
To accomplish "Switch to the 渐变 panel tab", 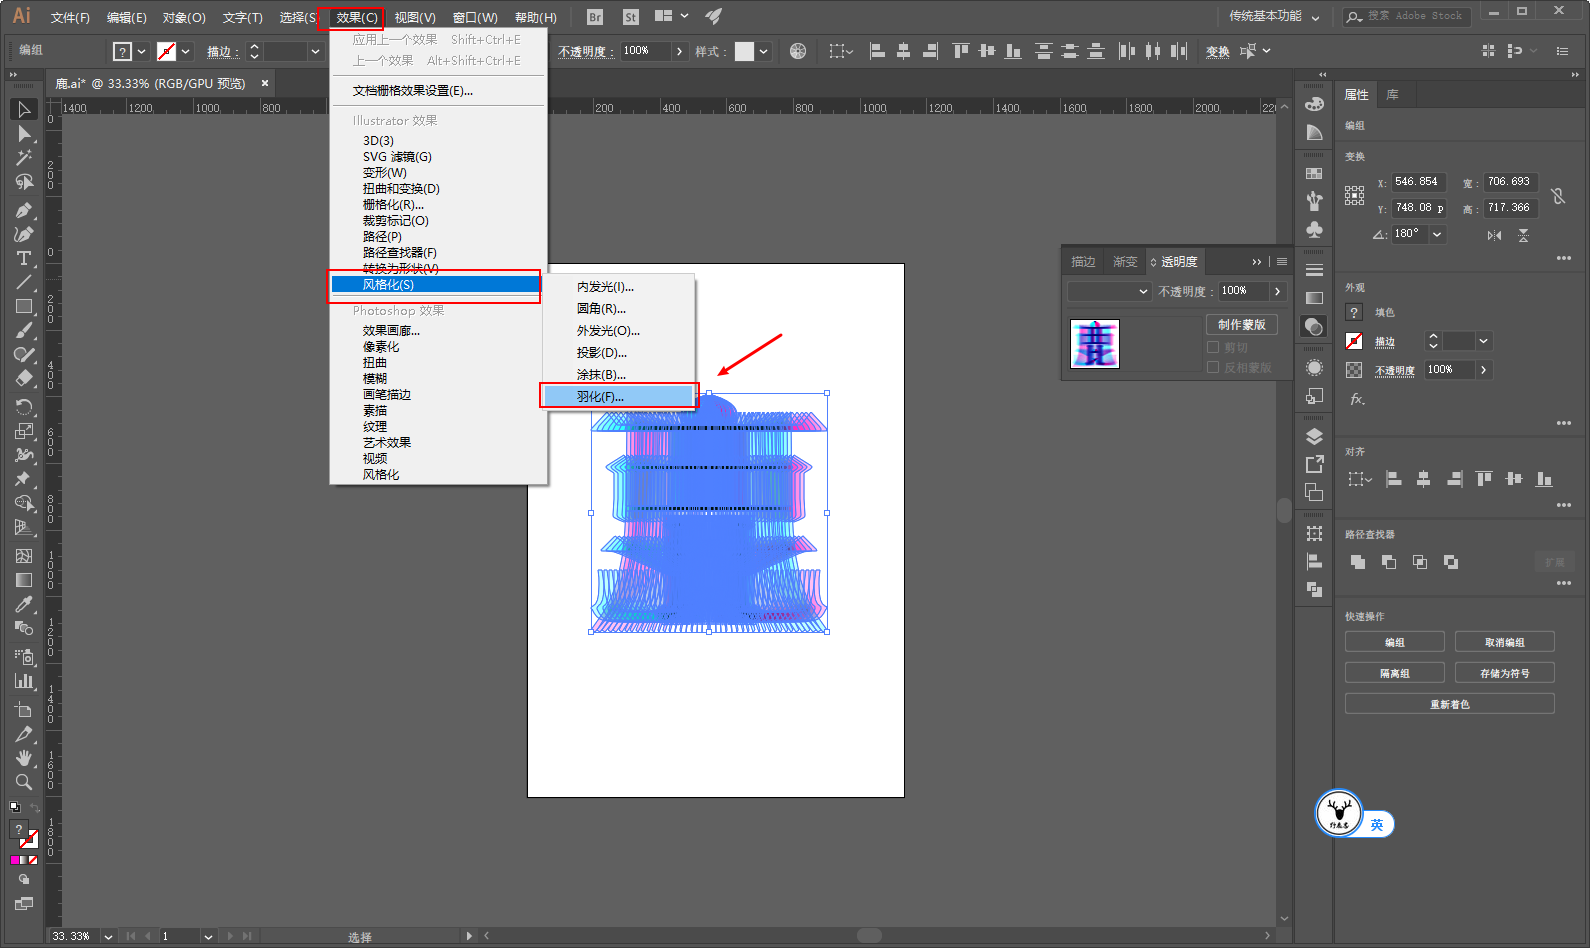I will pyautogui.click(x=1125, y=262).
